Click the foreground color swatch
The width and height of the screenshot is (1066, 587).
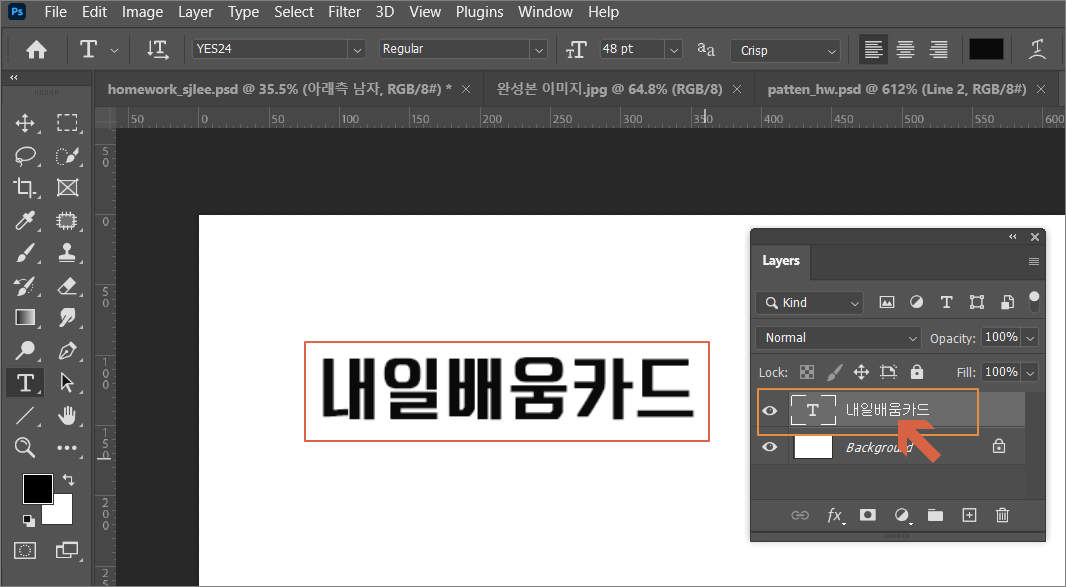(37, 488)
